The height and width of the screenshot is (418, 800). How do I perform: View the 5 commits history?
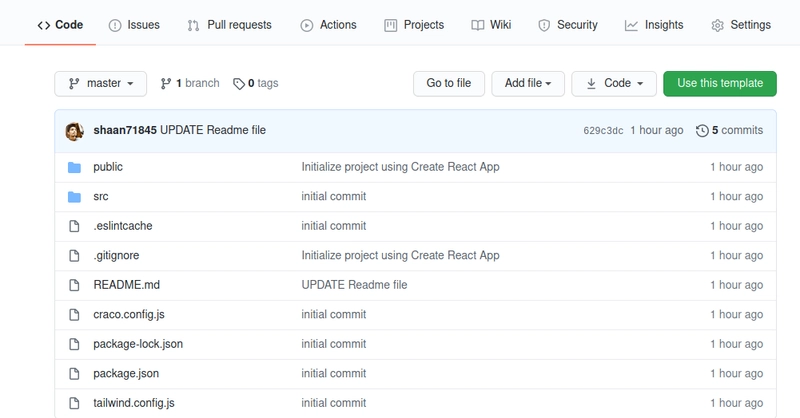pyautogui.click(x=730, y=130)
